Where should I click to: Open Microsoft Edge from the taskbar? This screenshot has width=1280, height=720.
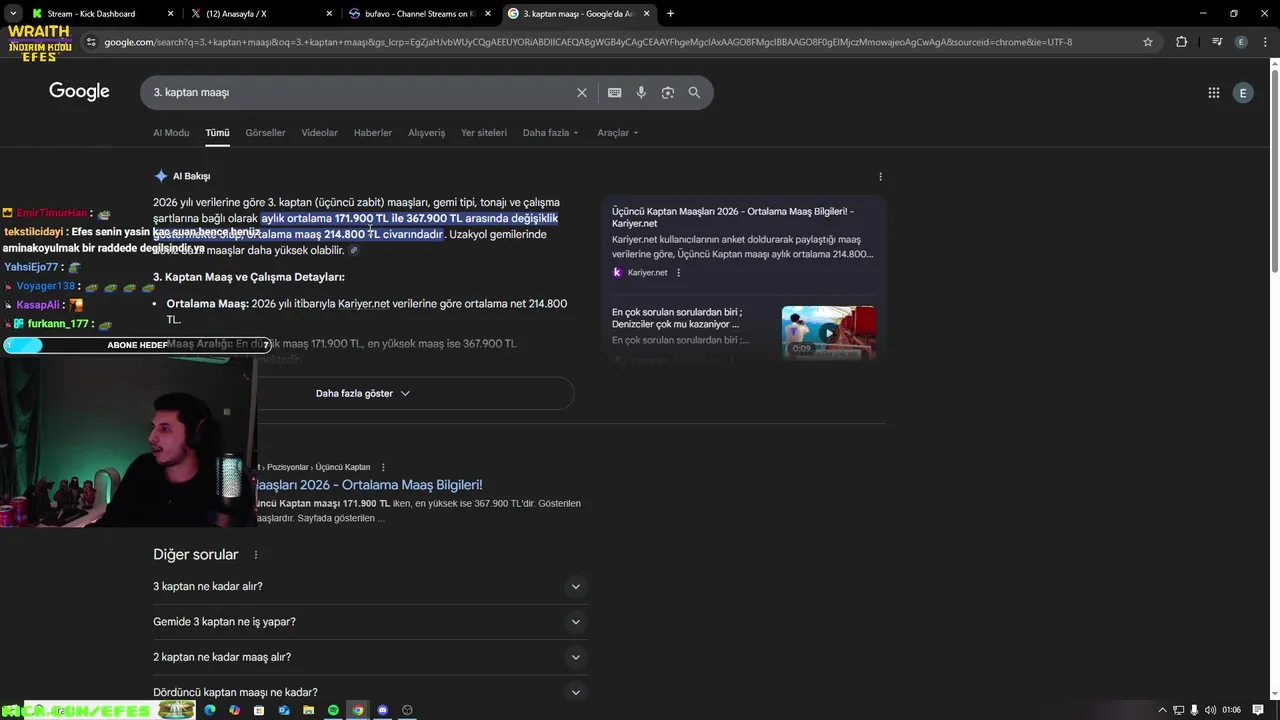coord(209,710)
